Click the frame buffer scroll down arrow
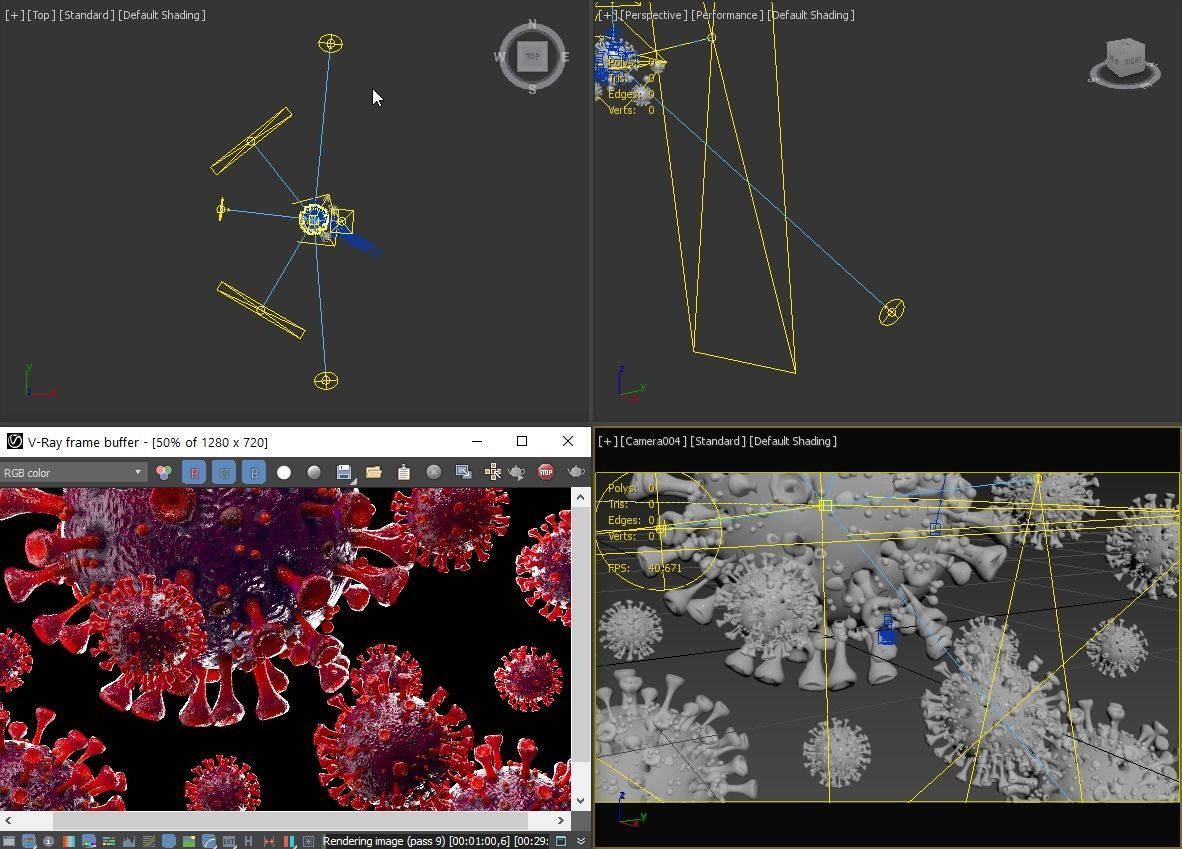 580,801
